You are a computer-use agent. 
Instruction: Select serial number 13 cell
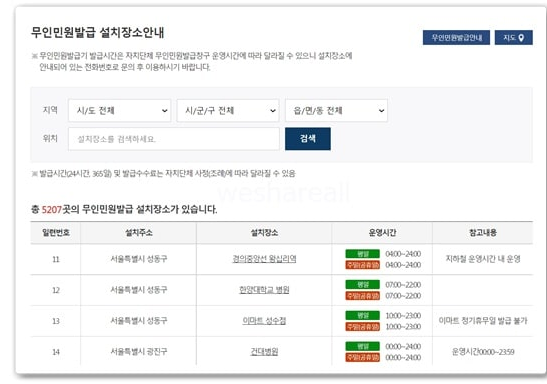[x=56, y=321]
